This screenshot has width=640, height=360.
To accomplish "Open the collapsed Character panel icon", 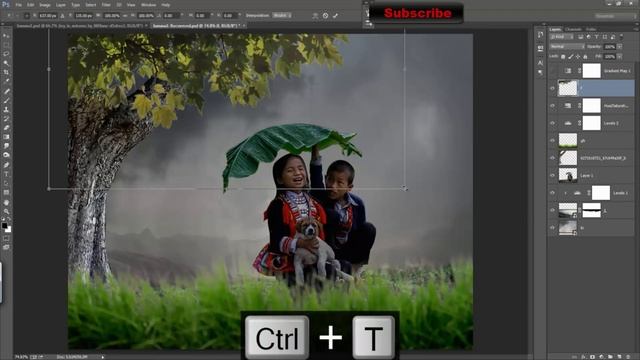I will click(540, 63).
